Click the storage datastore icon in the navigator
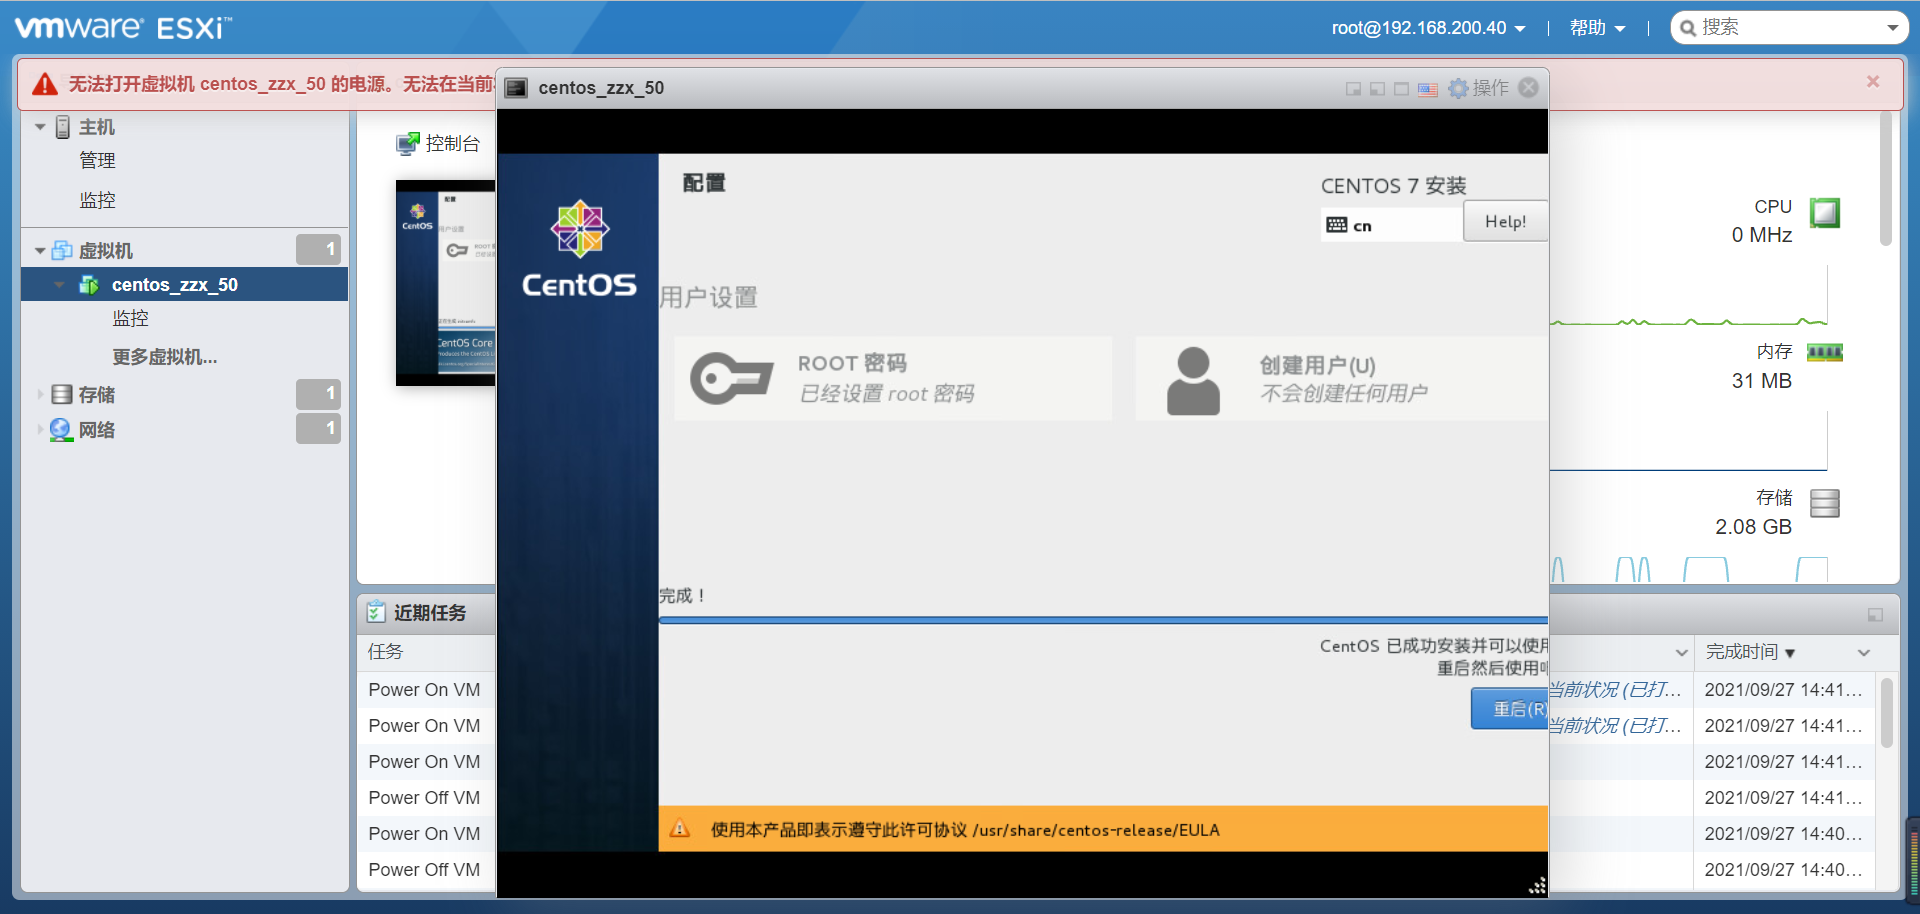Screen dimensions: 1920x914 pyautogui.click(x=62, y=394)
